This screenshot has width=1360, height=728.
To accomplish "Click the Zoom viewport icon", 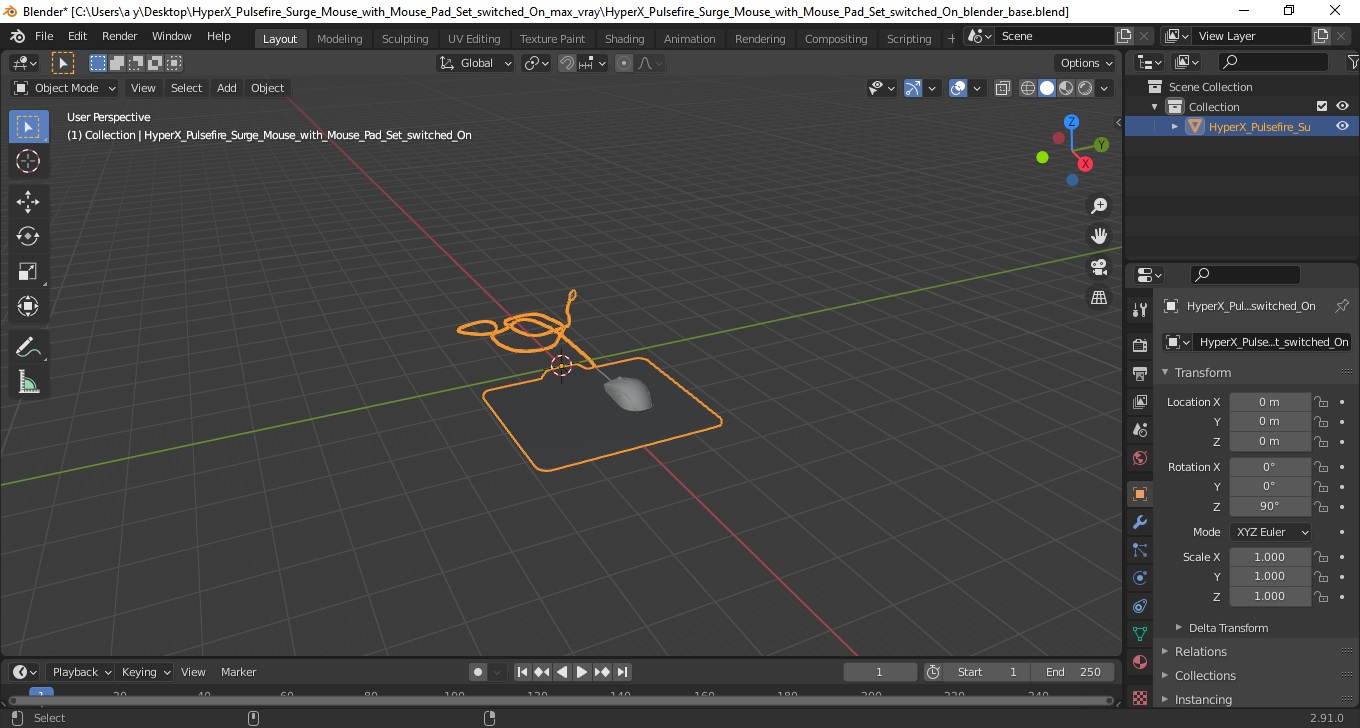I will [1099, 206].
